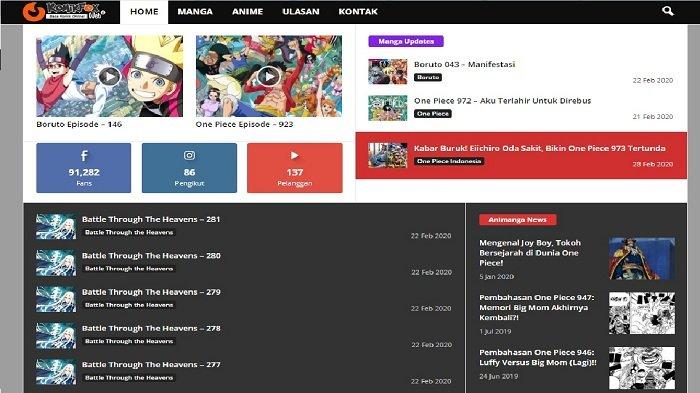Viewport: 700px width, 393px height.
Task: Open the Joy Boy article thumbnail
Action: [642, 259]
